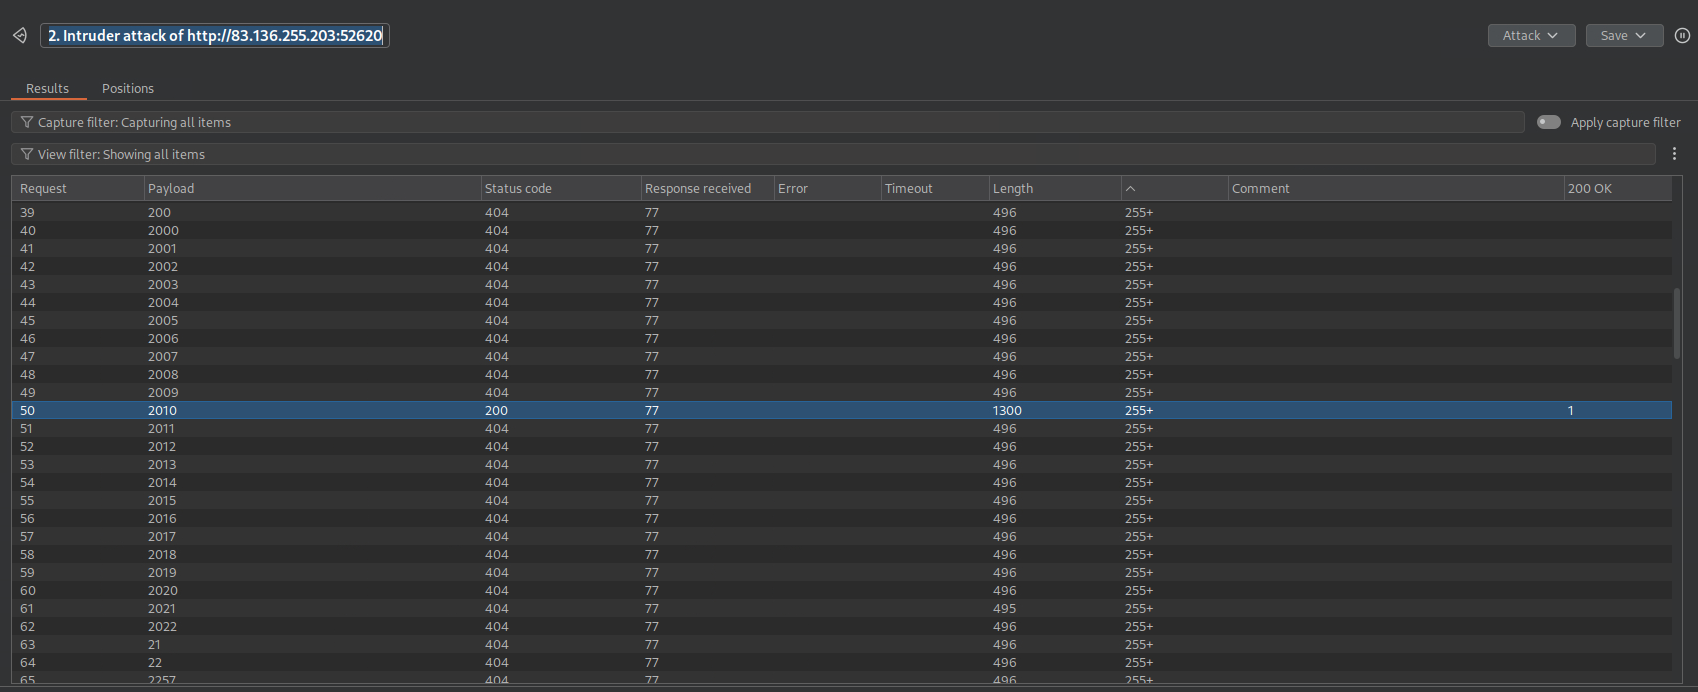
Task: Pause the attack with the pause icon
Action: tap(1682, 36)
